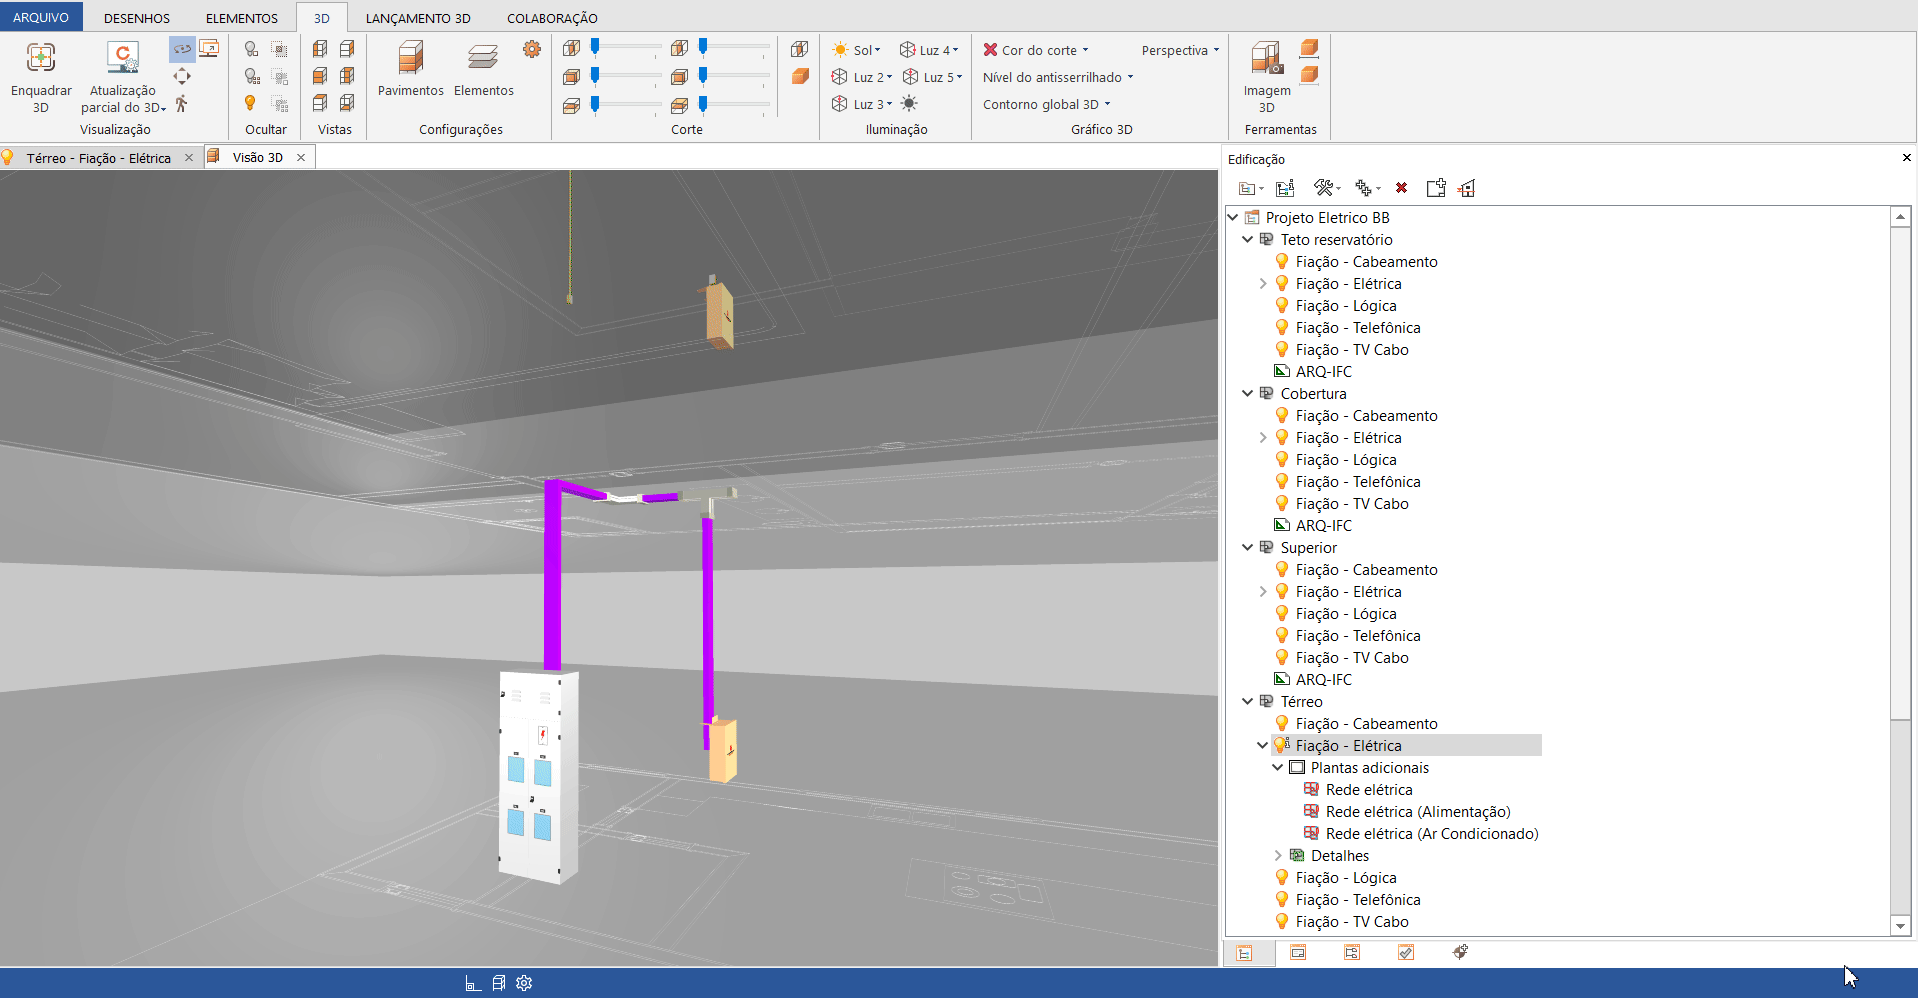
Task: Adjust the top-left Corte slider handle
Action: point(595,47)
